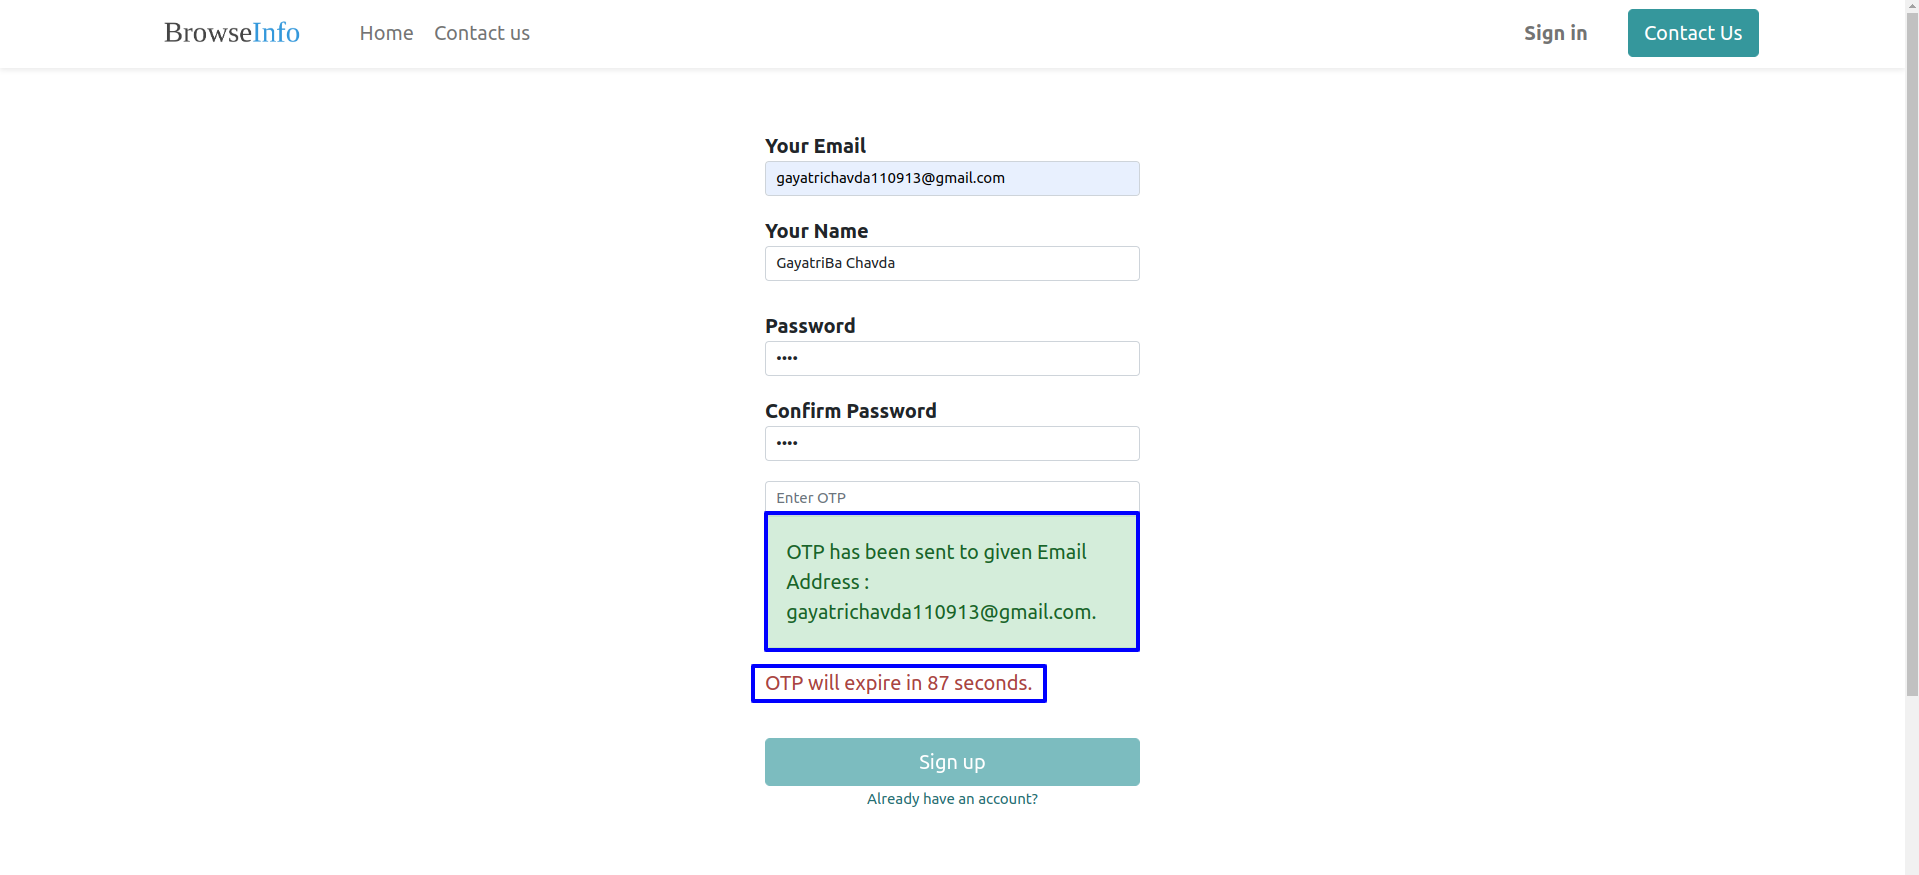Focus the Your Name field with GayatriBa Chavda
The image size is (1919, 875).
coord(952,263)
